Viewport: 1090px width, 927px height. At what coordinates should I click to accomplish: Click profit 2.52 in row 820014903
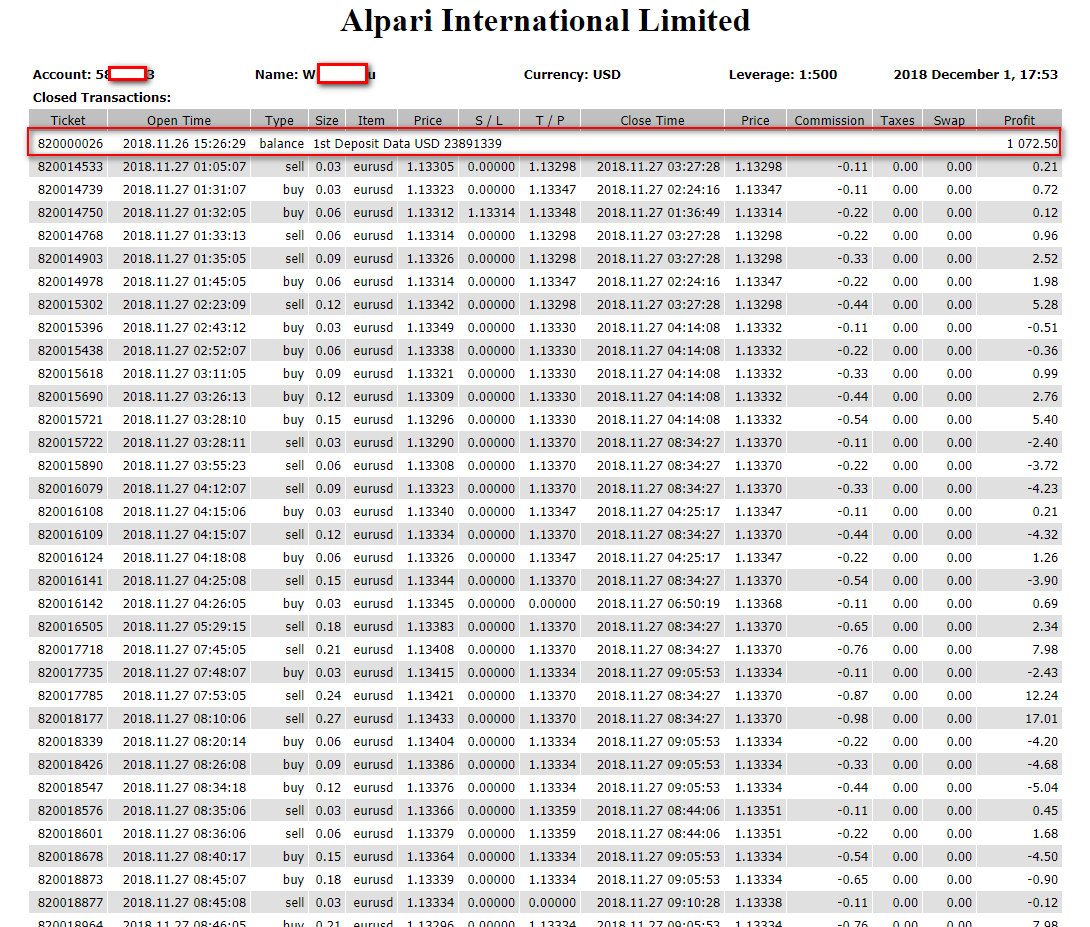click(1045, 259)
